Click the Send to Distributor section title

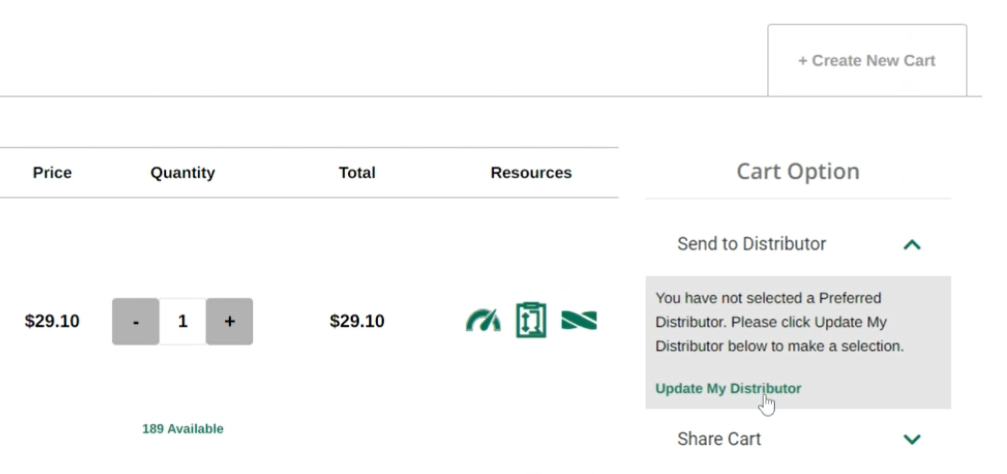click(x=751, y=244)
